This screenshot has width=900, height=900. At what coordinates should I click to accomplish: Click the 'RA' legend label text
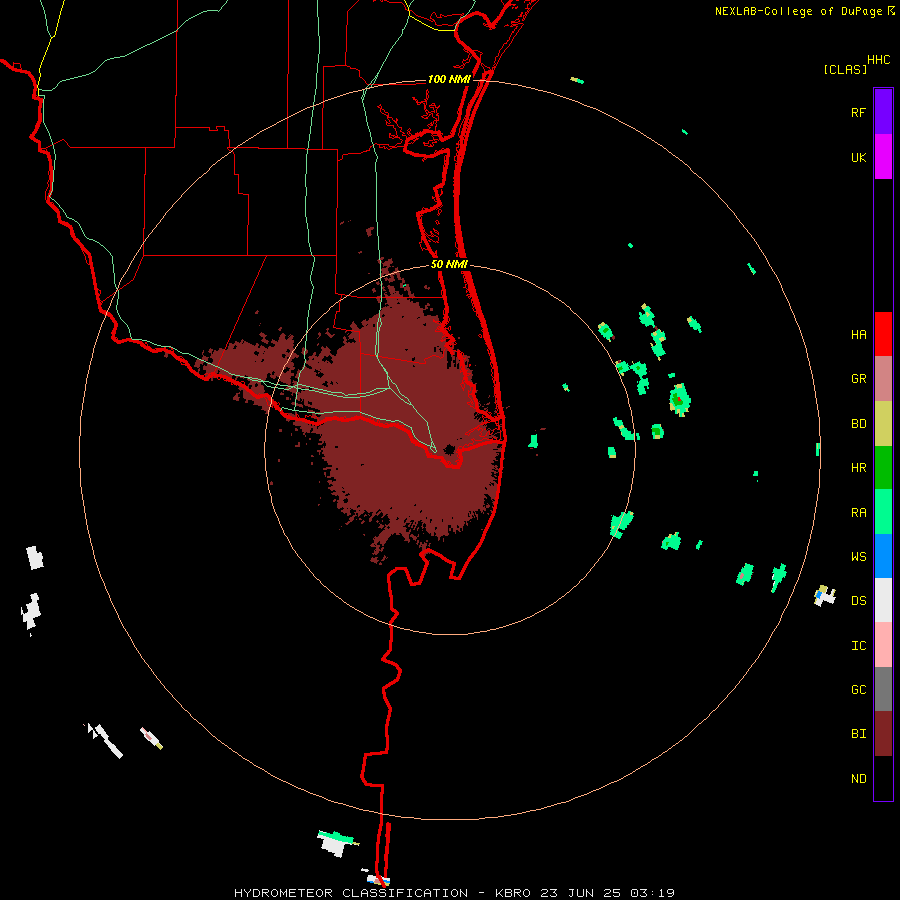click(x=858, y=513)
